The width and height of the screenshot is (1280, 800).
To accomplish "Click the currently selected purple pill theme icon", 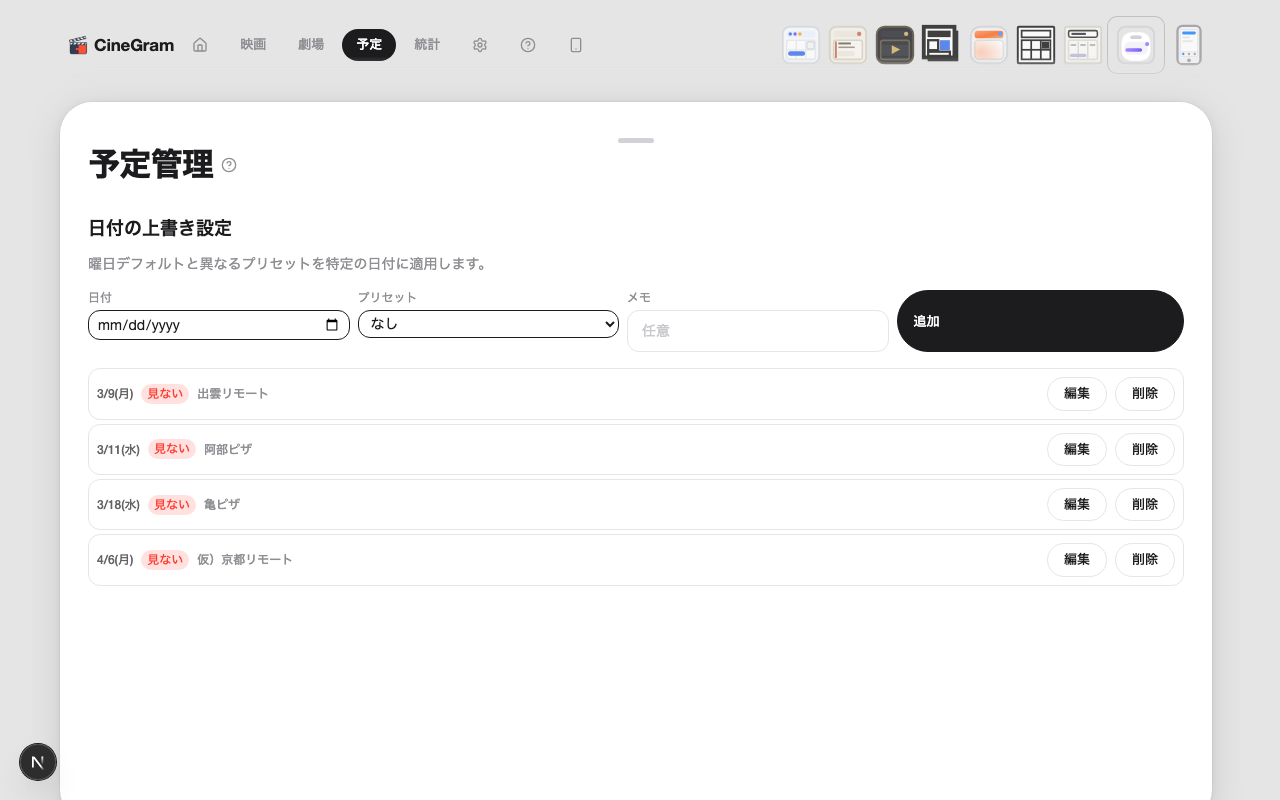I will [x=1135, y=44].
